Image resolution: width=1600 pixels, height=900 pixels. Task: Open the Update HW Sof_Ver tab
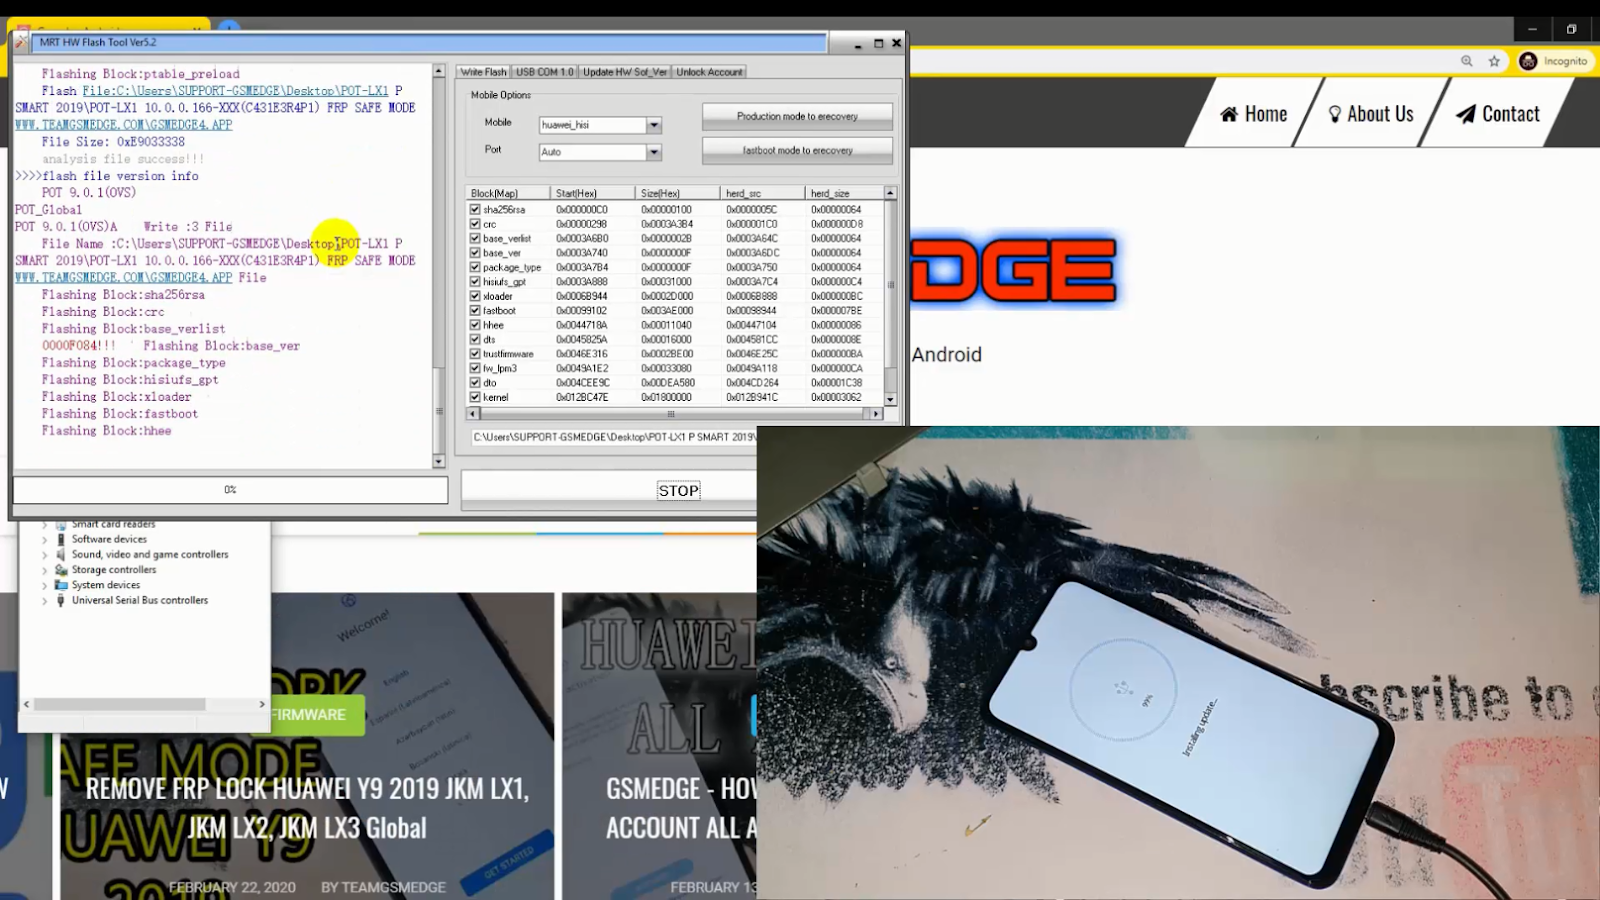click(x=625, y=72)
